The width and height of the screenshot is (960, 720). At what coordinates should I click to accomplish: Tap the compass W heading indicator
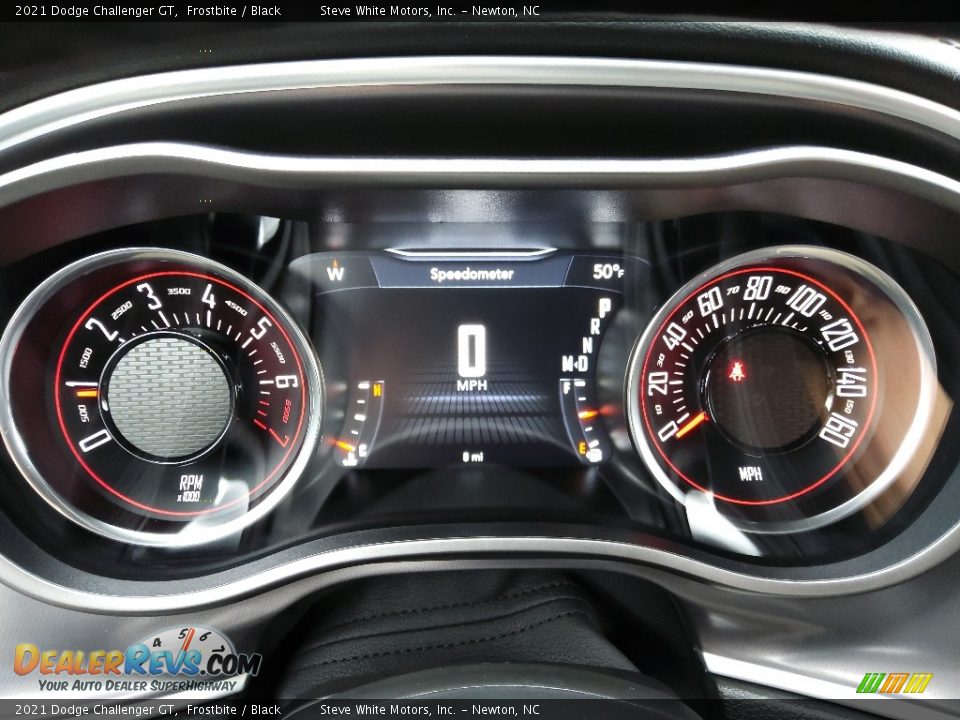click(x=335, y=270)
